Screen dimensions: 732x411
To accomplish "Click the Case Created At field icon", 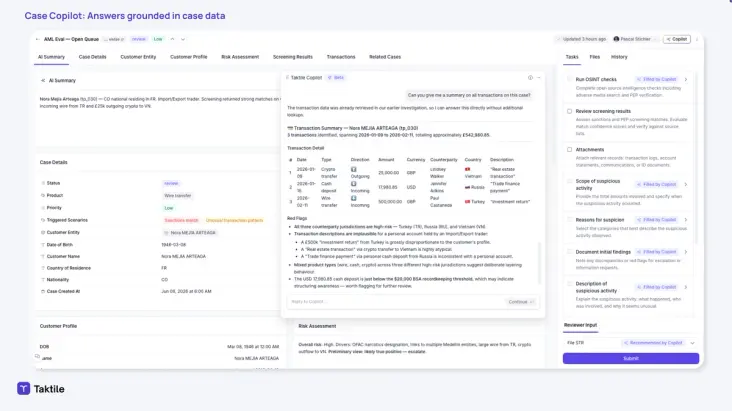I will [43, 291].
